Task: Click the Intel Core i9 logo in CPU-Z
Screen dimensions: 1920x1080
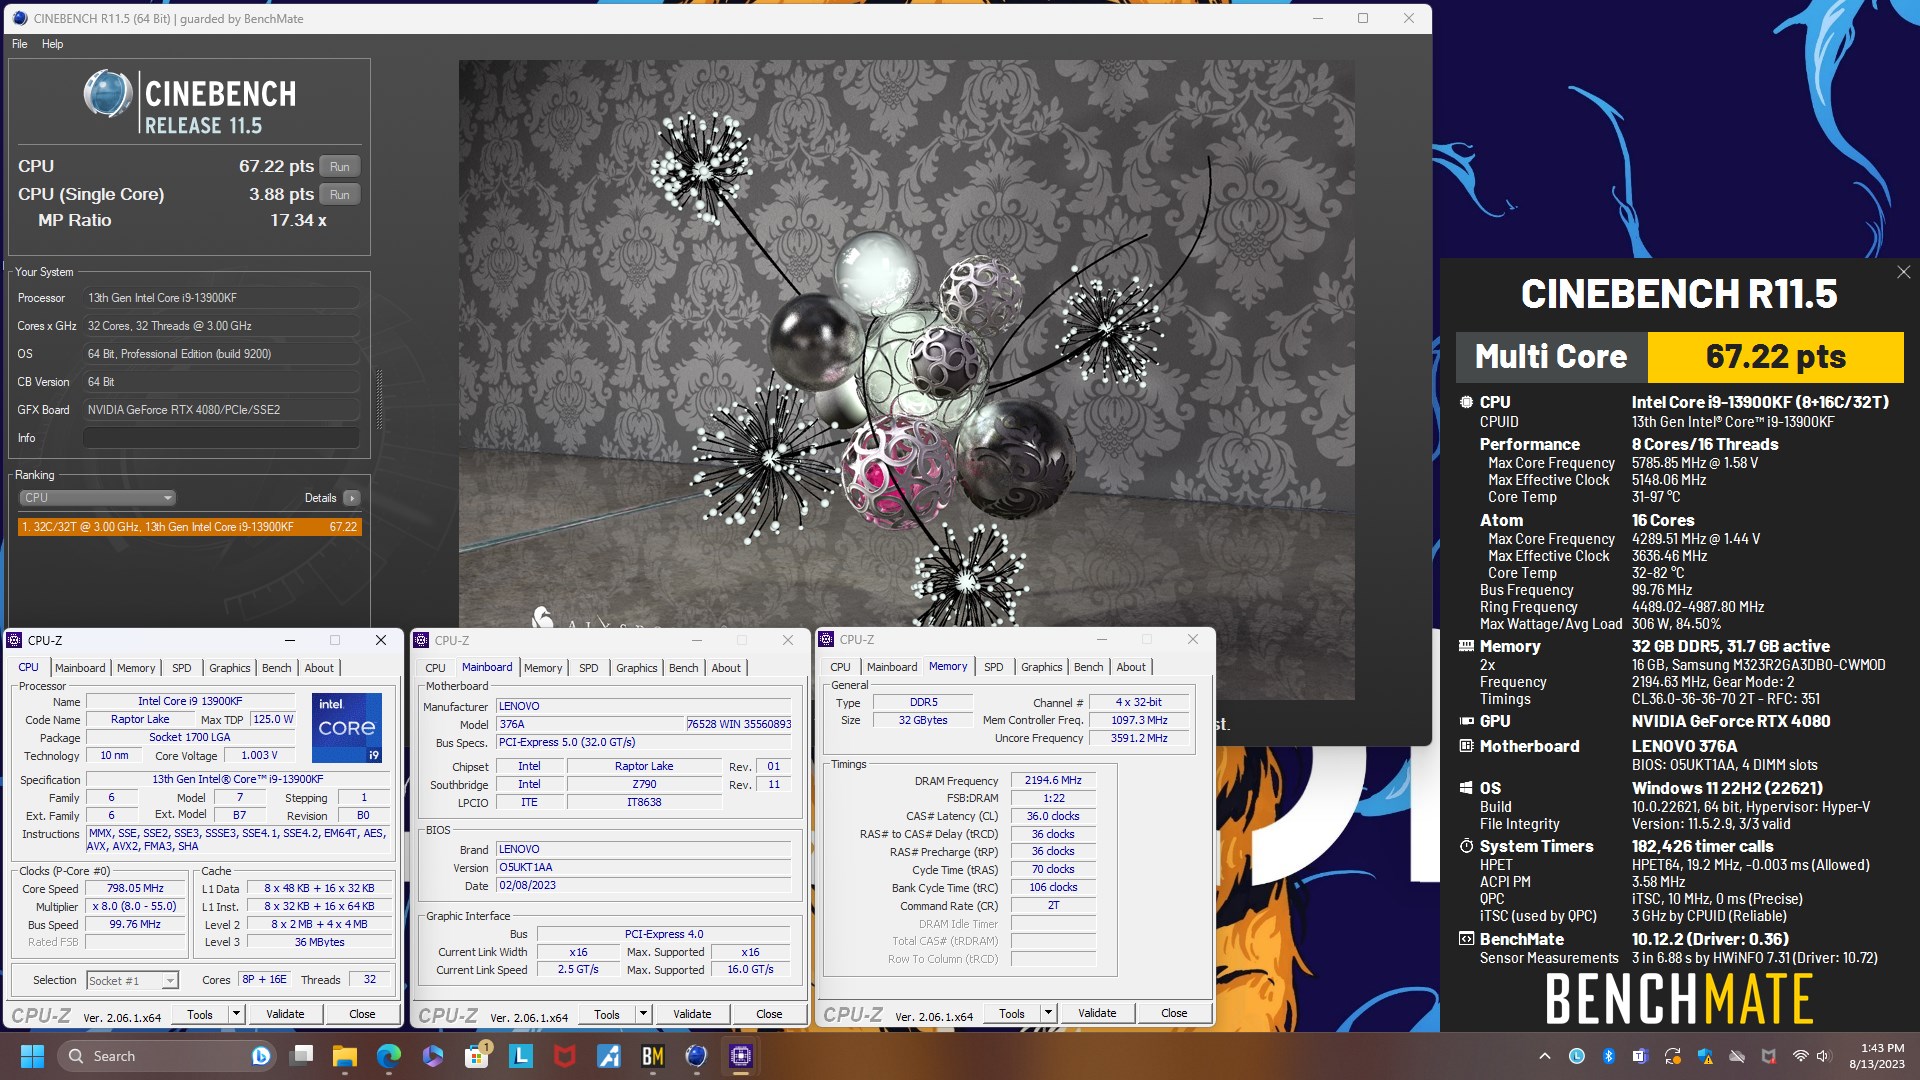Action: 347,727
